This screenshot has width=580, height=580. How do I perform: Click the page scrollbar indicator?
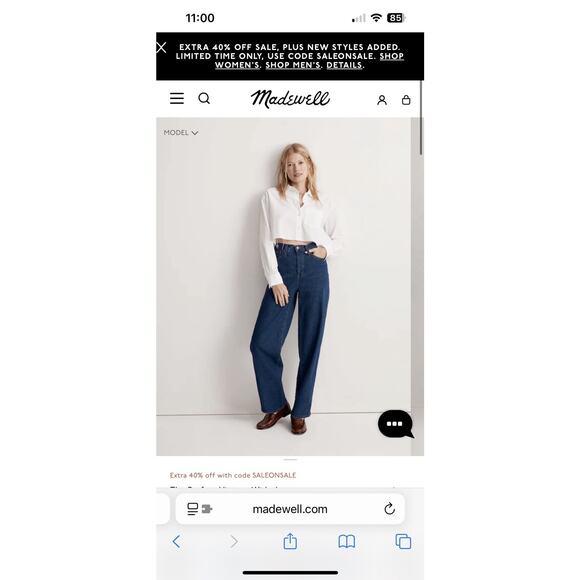pyautogui.click(x=421, y=118)
